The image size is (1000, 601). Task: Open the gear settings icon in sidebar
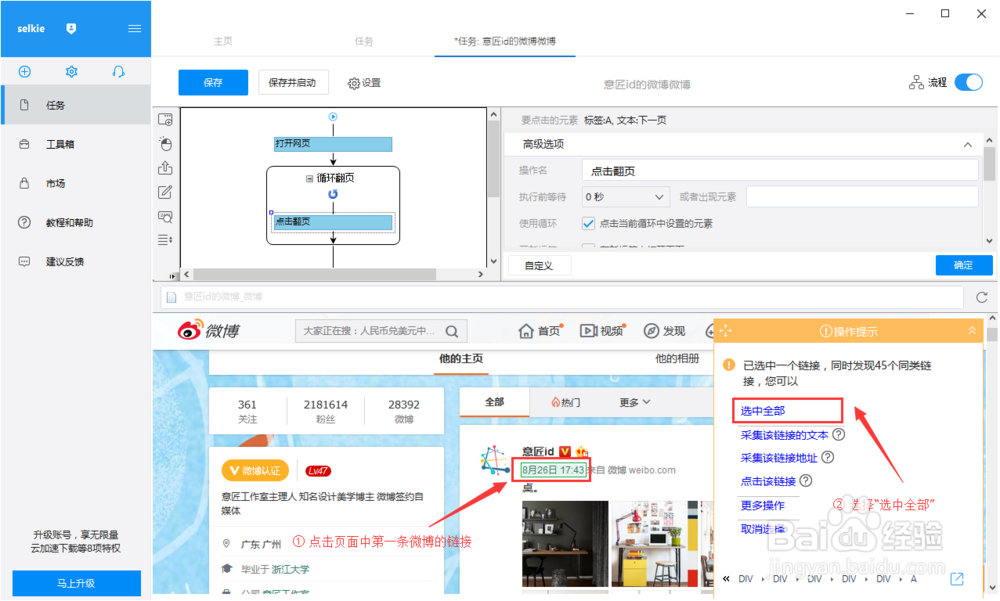[x=71, y=71]
